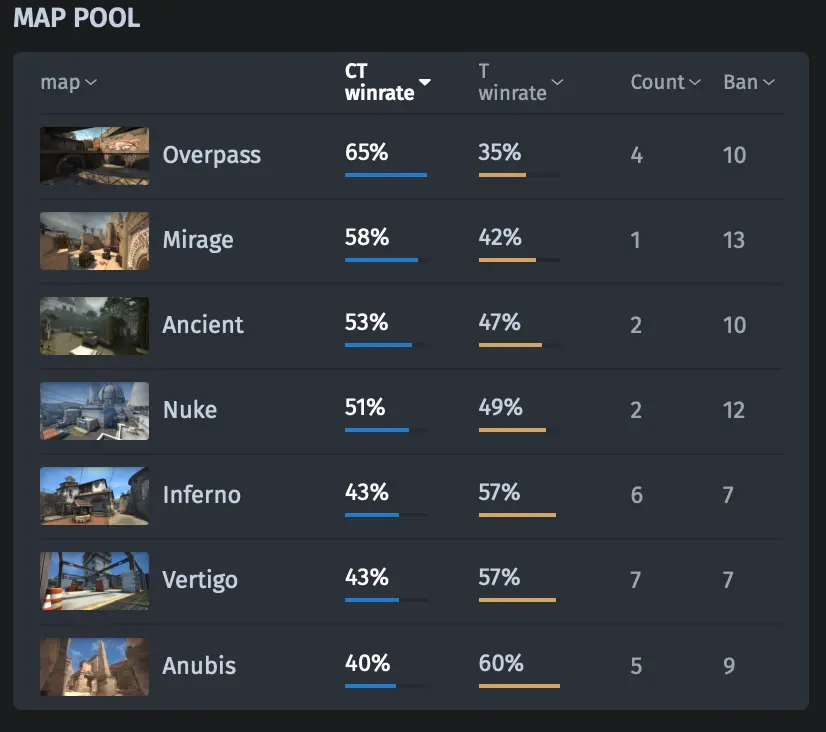Click Inferno 43% CT winrate value
This screenshot has width=826, height=732.
[367, 492]
